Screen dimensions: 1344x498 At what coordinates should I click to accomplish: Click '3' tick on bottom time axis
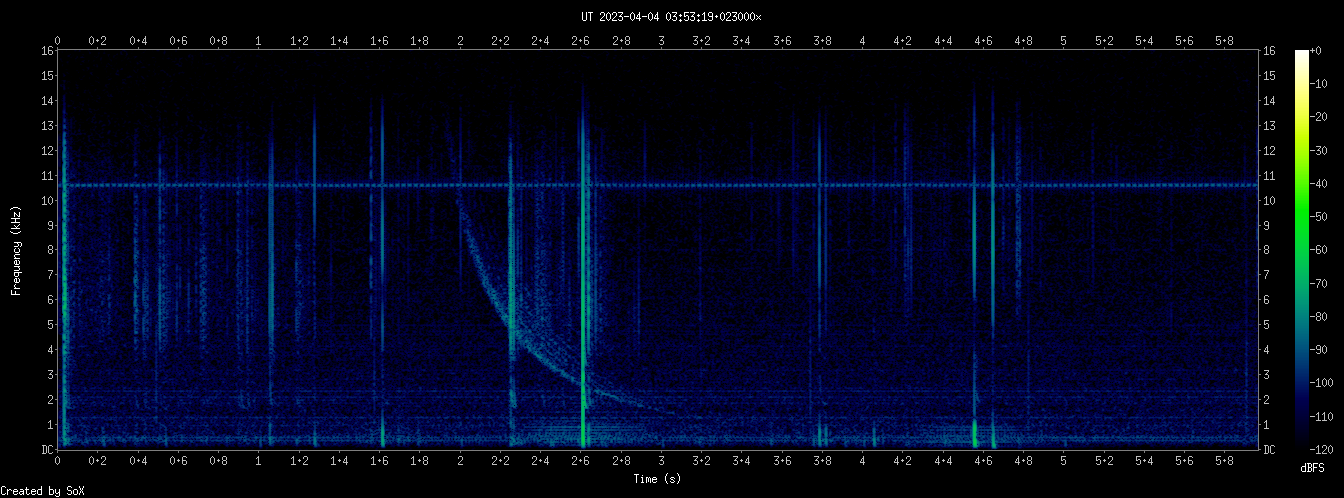[661, 461]
